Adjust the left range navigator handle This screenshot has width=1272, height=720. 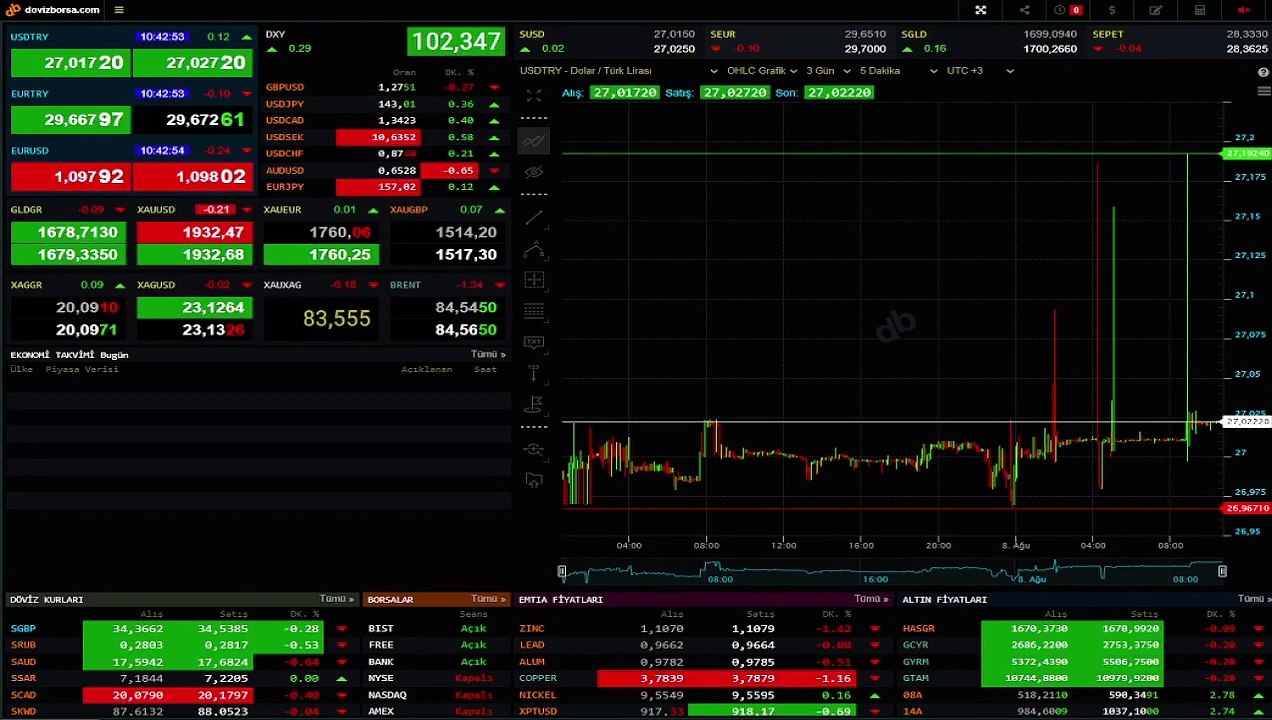562,571
